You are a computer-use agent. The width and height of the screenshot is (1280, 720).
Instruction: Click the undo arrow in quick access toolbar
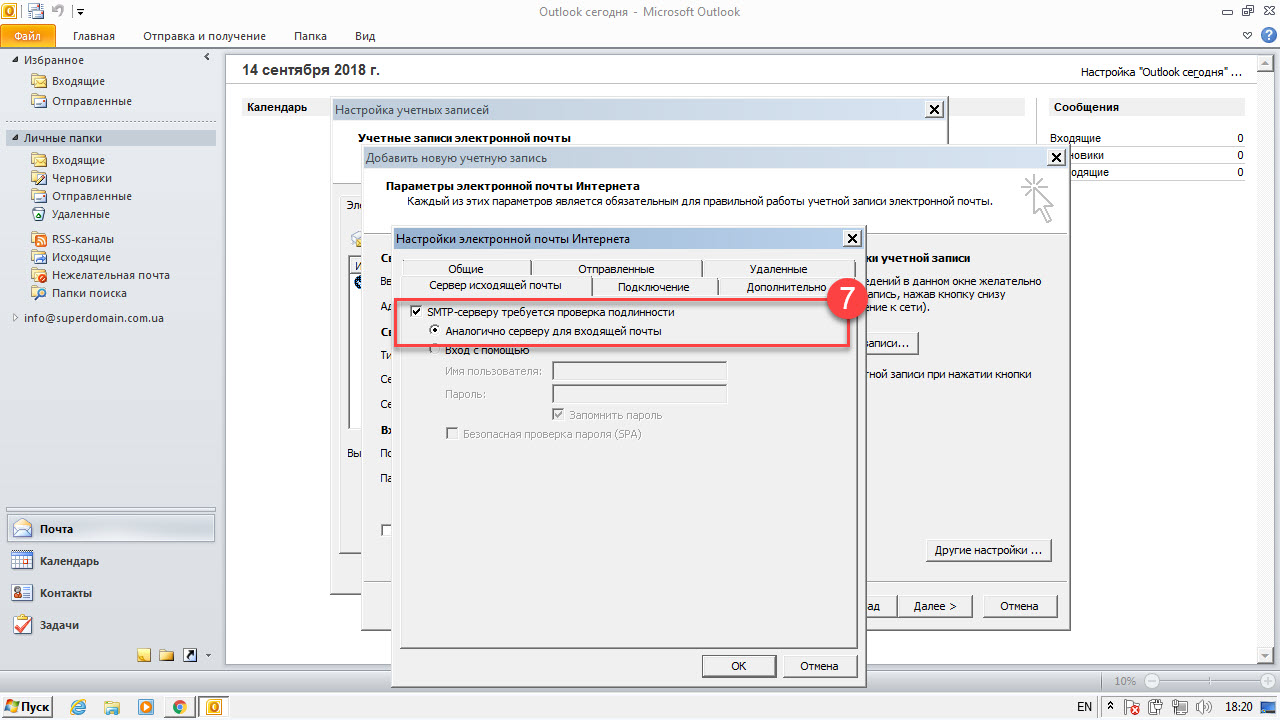(60, 11)
